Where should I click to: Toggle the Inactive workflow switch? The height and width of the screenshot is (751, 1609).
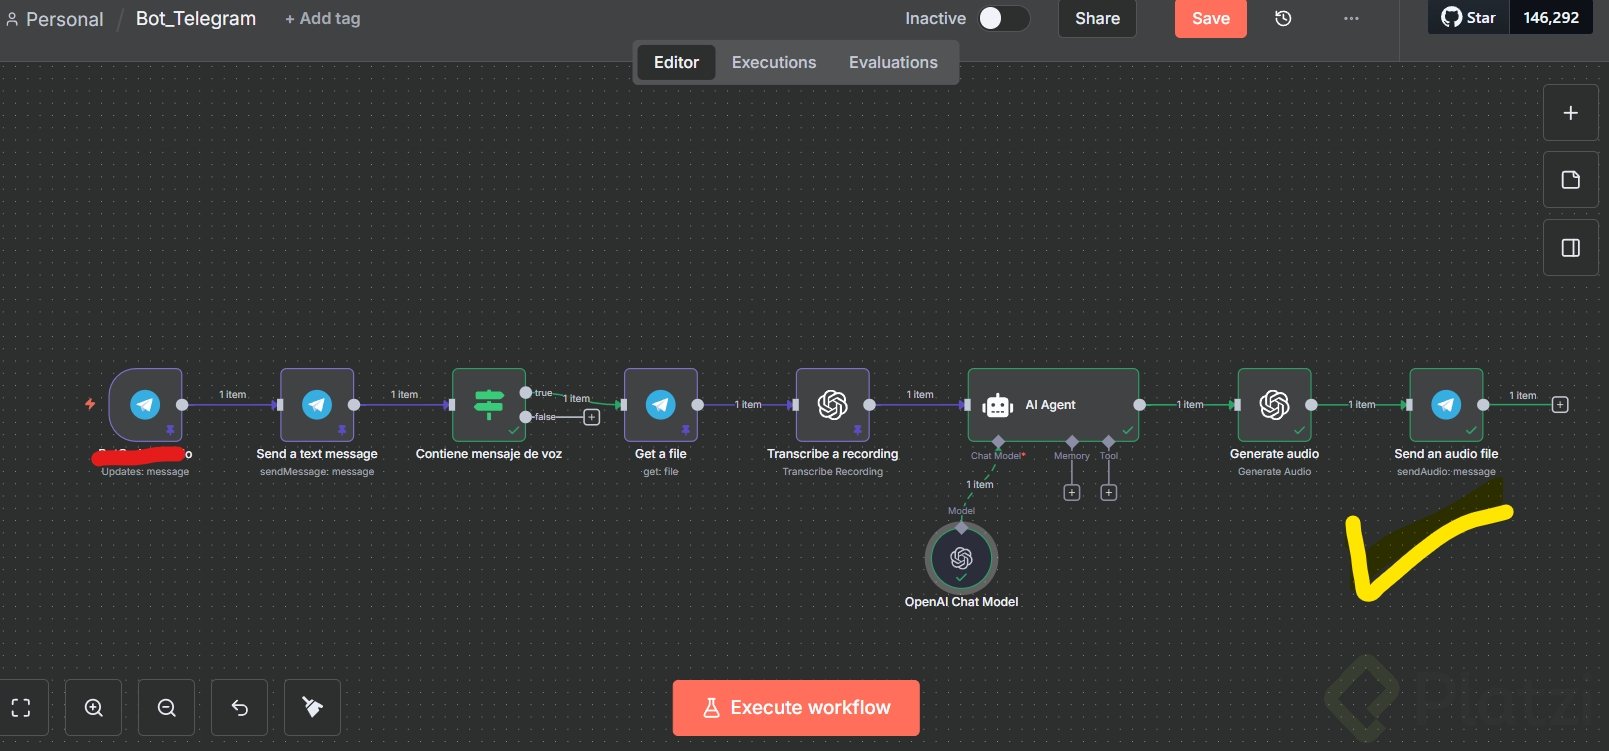[x=1003, y=18]
